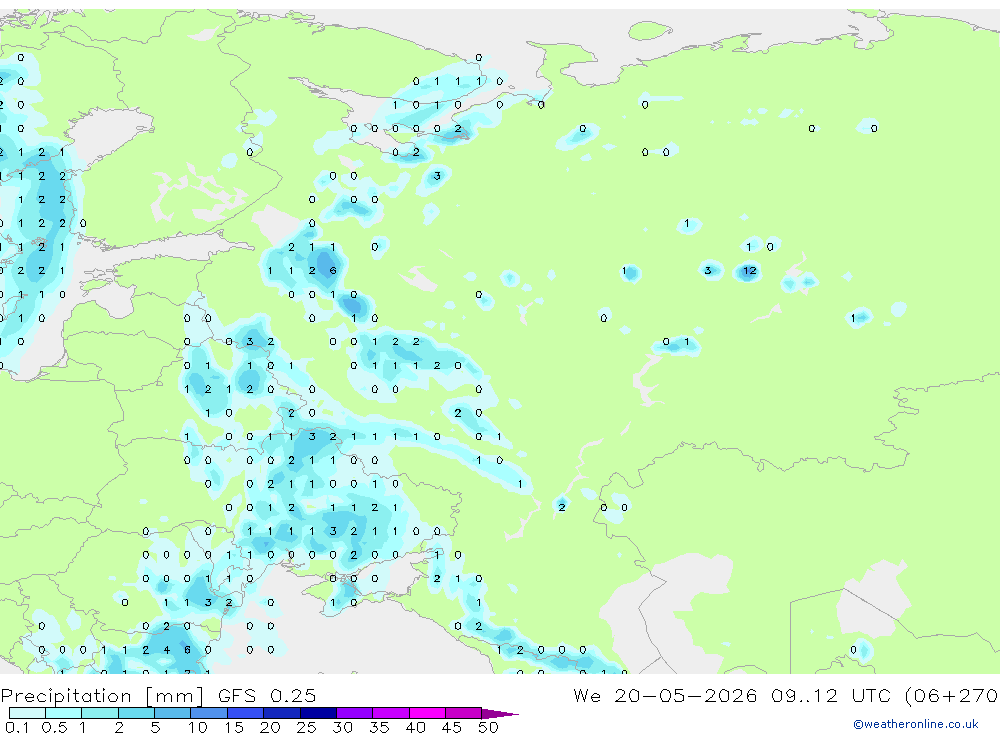1000x733 pixels.
Task: Click the '35' legend scale label
Action: click(x=379, y=727)
